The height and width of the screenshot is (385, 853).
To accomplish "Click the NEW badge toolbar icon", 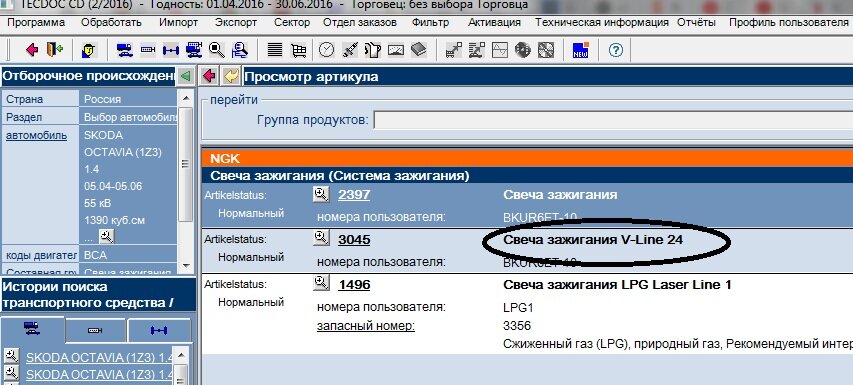I will (580, 50).
